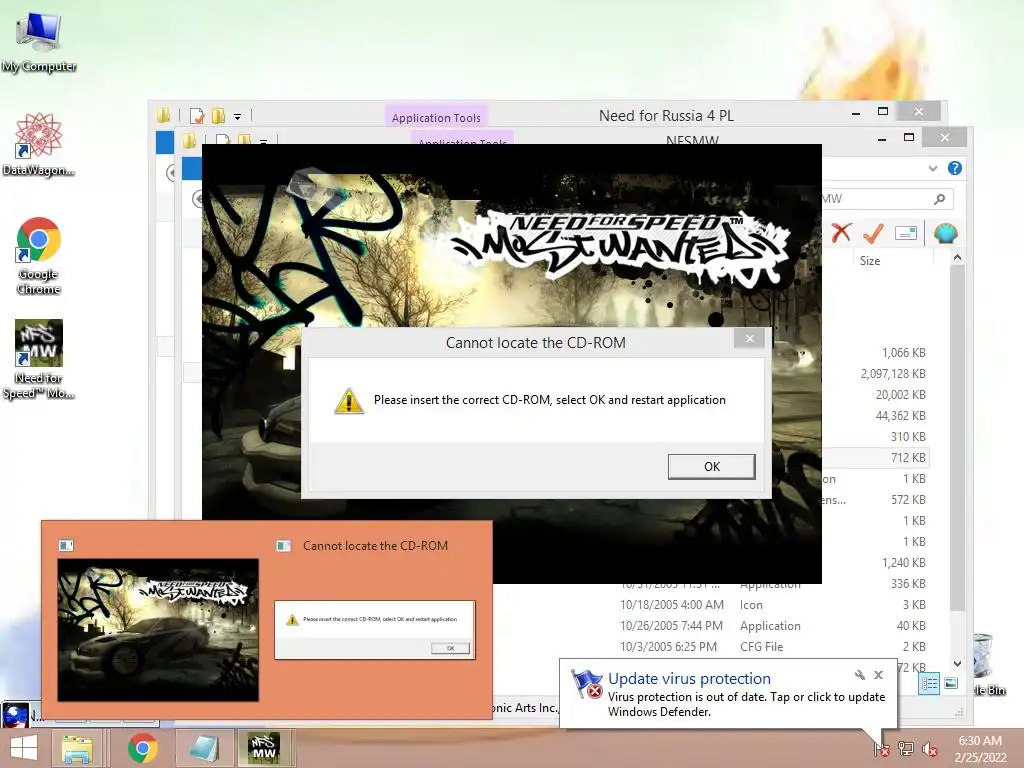Screen dimensions: 1024x768
Task: Close the Cannot locate the CD-ROM dialog
Action: [x=749, y=338]
